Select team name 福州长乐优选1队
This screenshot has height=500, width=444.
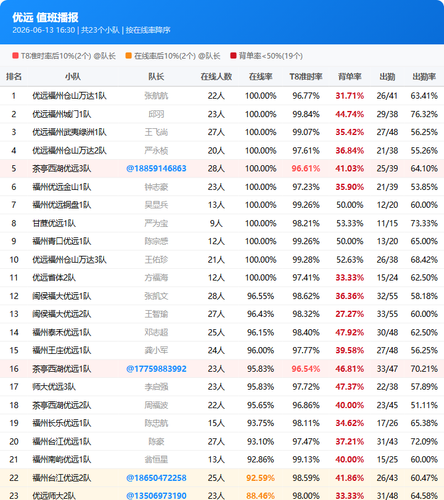pyautogui.click(x=62, y=423)
